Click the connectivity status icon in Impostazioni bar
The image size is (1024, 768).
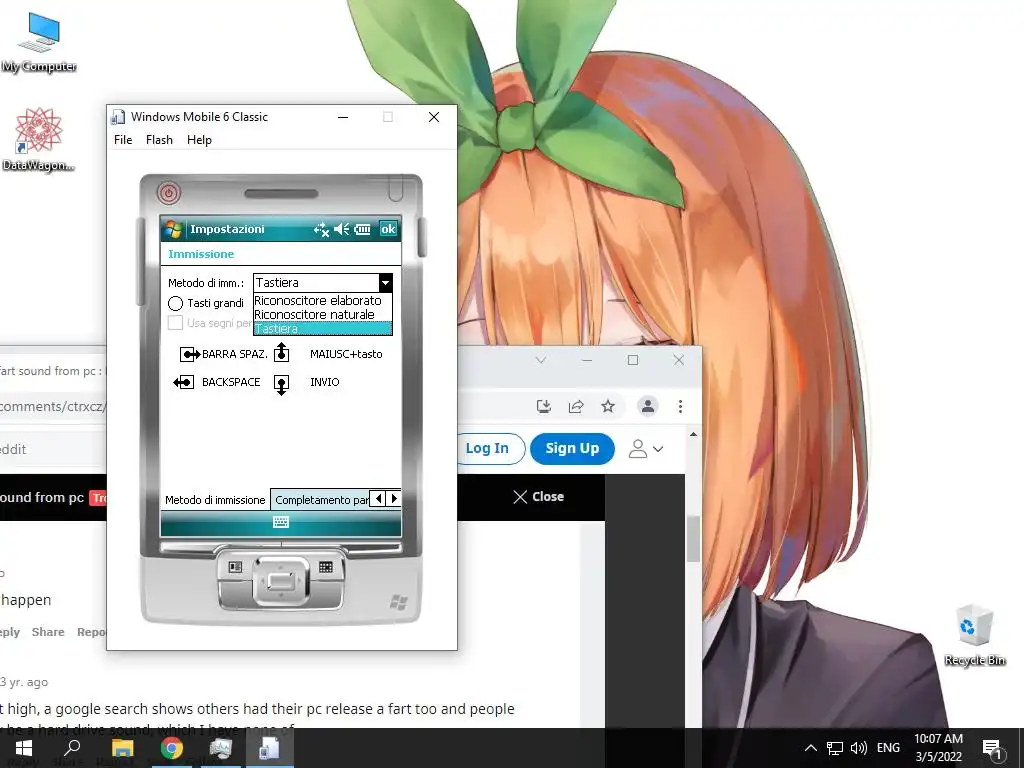click(x=321, y=229)
